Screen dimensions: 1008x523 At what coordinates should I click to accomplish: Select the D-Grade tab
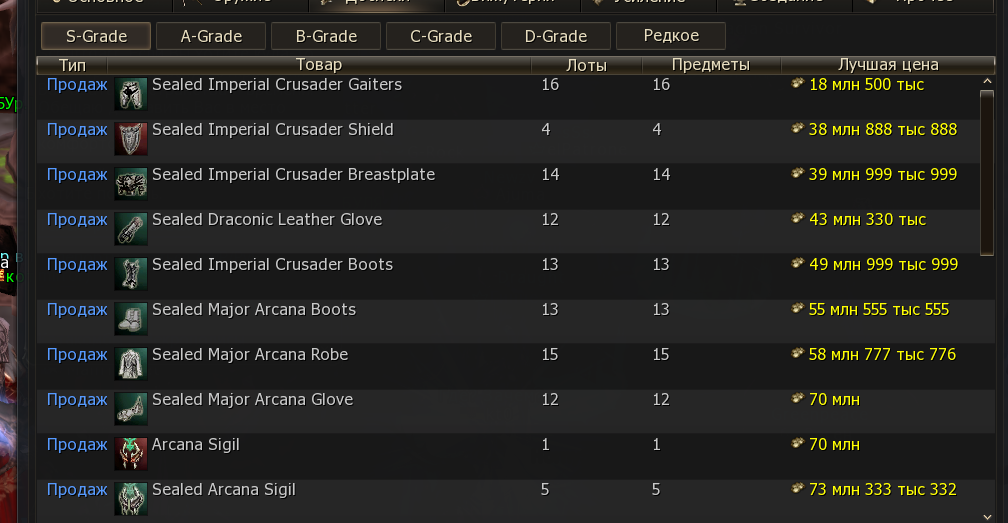click(557, 37)
